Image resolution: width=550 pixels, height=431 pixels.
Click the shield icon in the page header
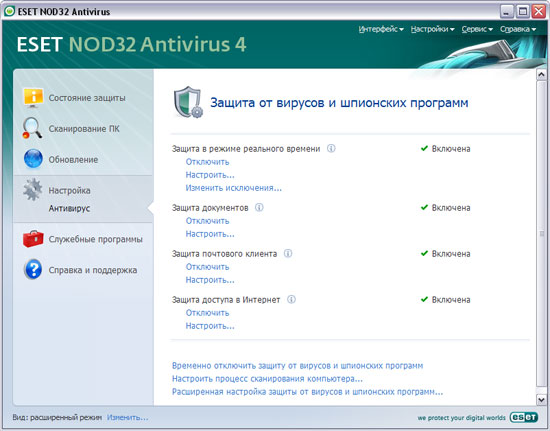point(188,102)
